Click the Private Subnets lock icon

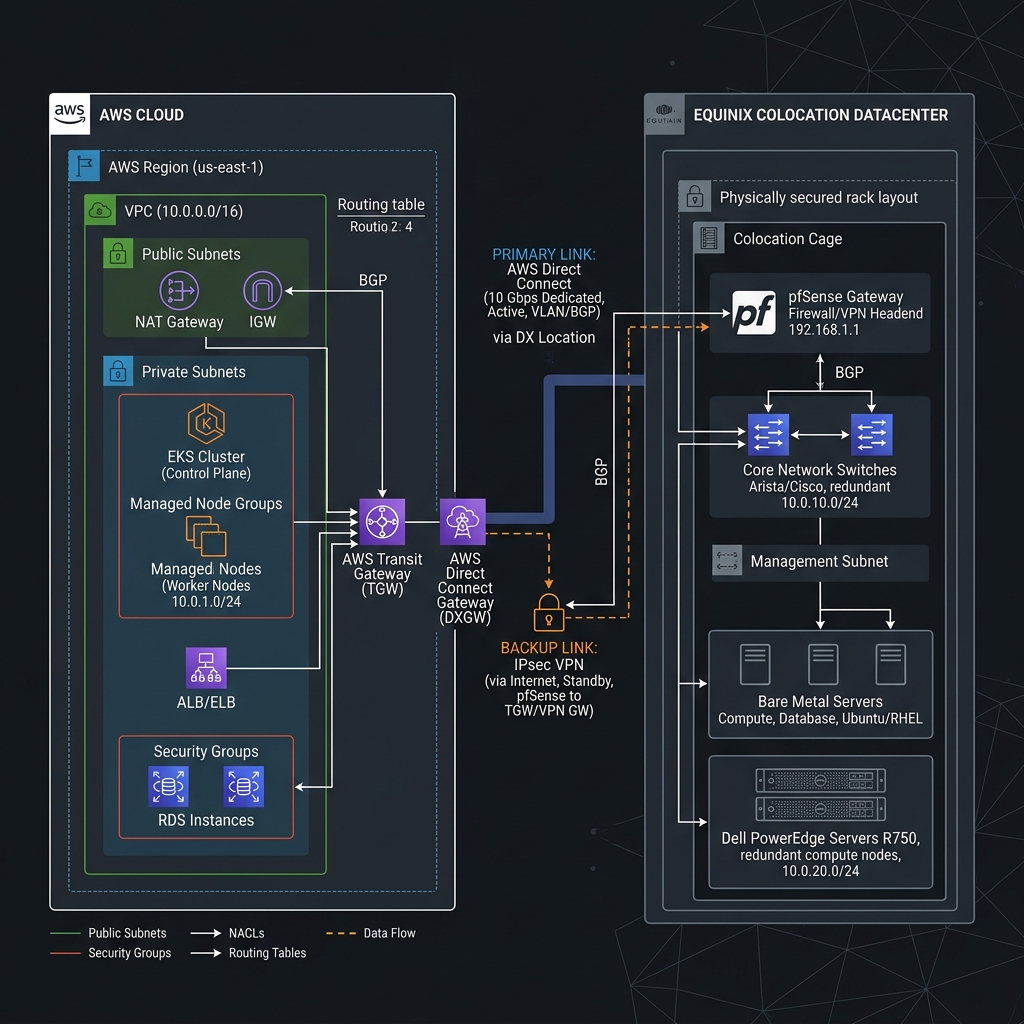pyautogui.click(x=118, y=371)
